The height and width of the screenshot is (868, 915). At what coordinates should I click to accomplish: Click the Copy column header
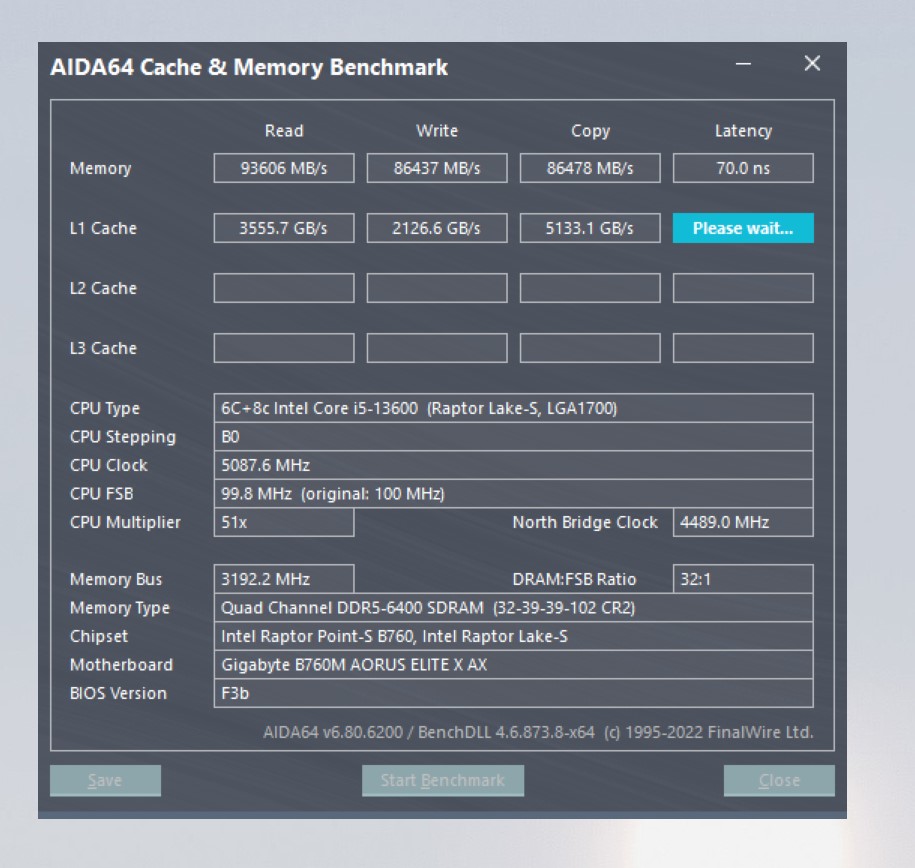point(590,131)
